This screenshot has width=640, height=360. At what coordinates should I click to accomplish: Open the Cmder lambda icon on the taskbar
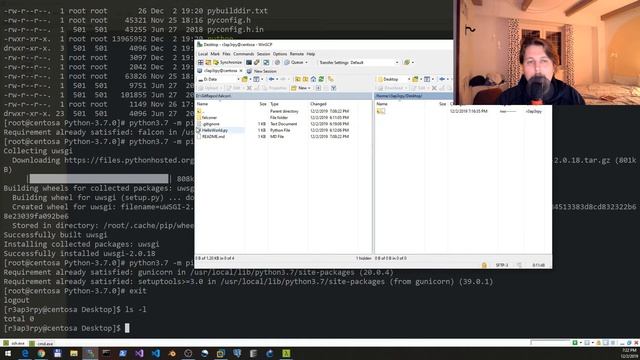286,353
